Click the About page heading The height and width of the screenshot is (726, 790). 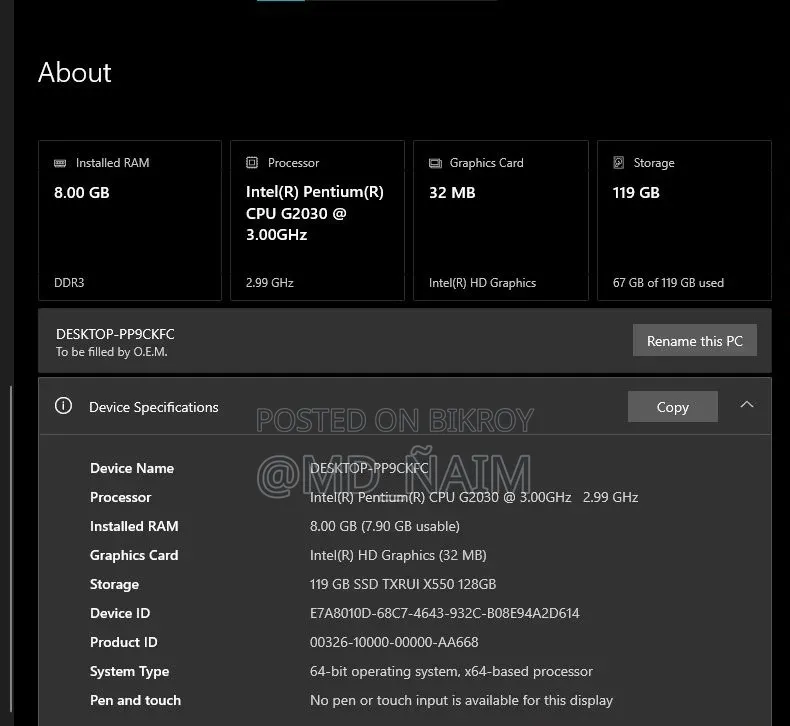pos(75,72)
